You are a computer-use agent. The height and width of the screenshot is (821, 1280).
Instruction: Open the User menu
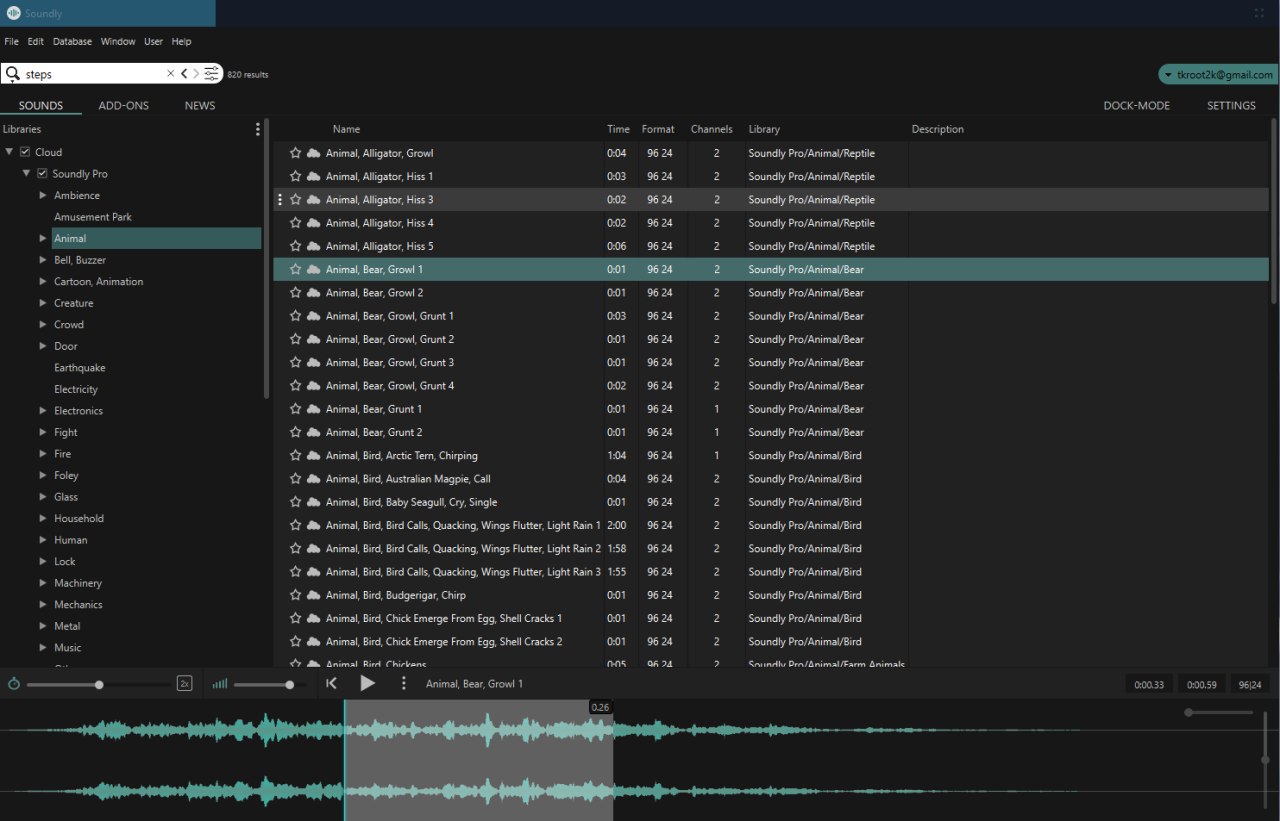click(x=153, y=42)
